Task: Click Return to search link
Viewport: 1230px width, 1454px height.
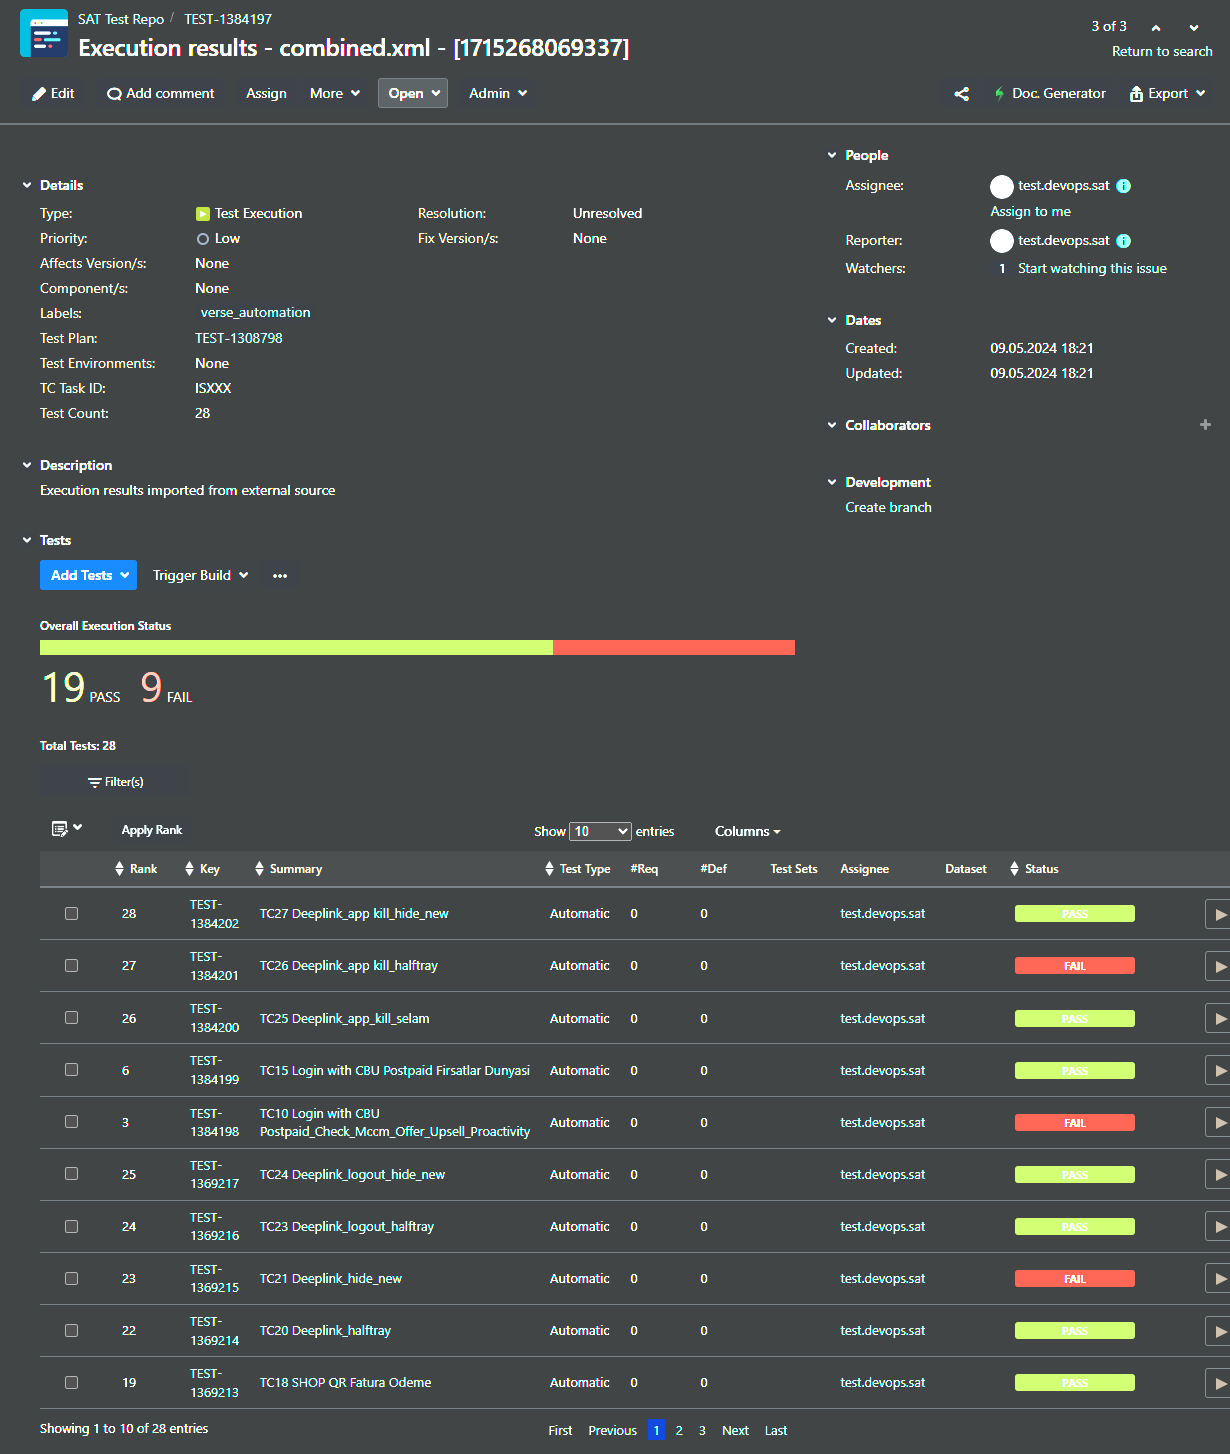Action: (1162, 52)
